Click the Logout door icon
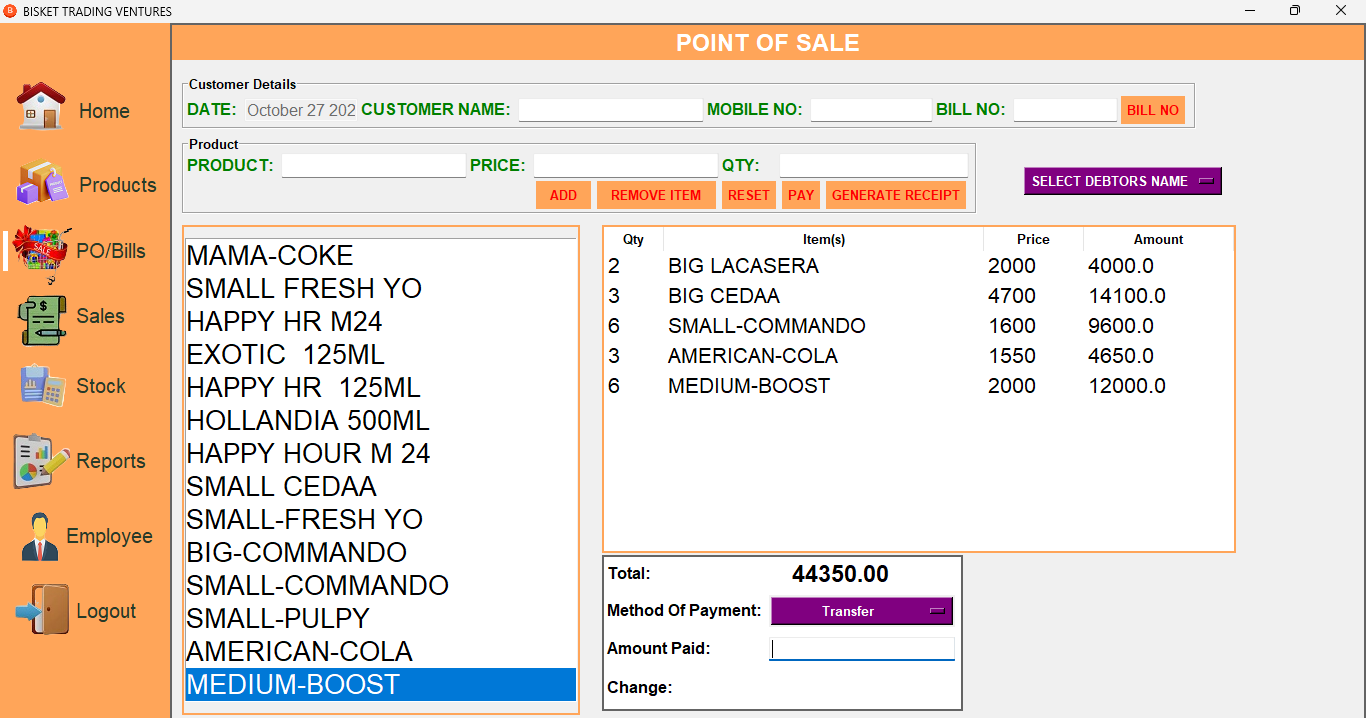 [x=42, y=610]
